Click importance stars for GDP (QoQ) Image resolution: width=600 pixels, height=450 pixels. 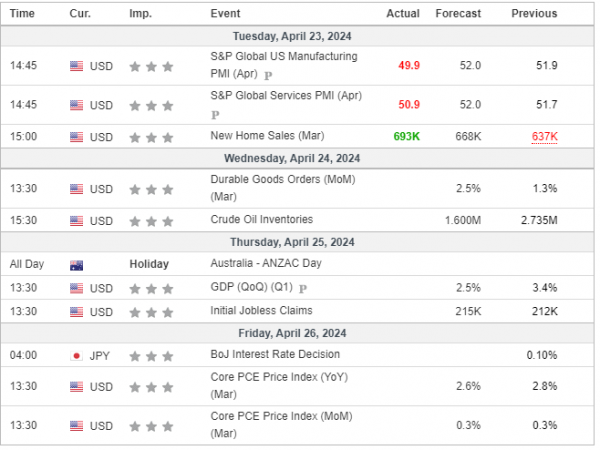[151, 289]
